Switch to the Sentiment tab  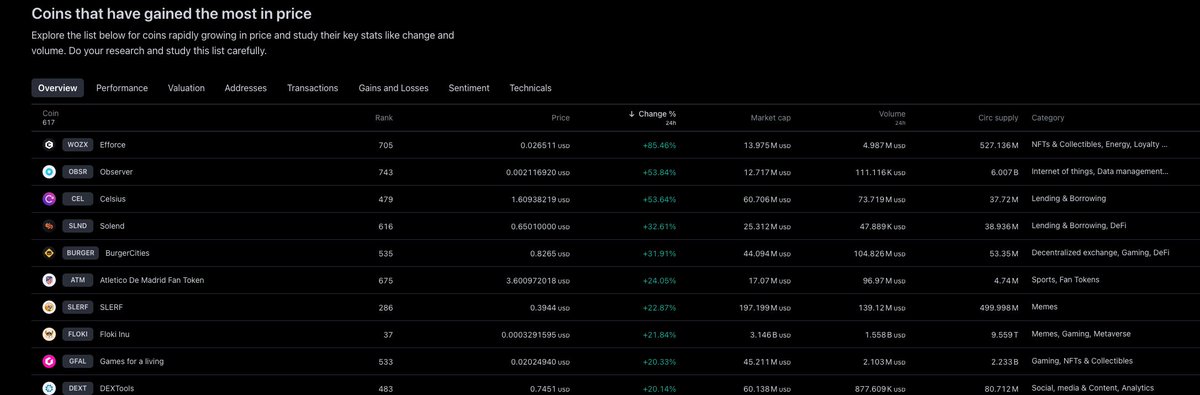click(469, 88)
